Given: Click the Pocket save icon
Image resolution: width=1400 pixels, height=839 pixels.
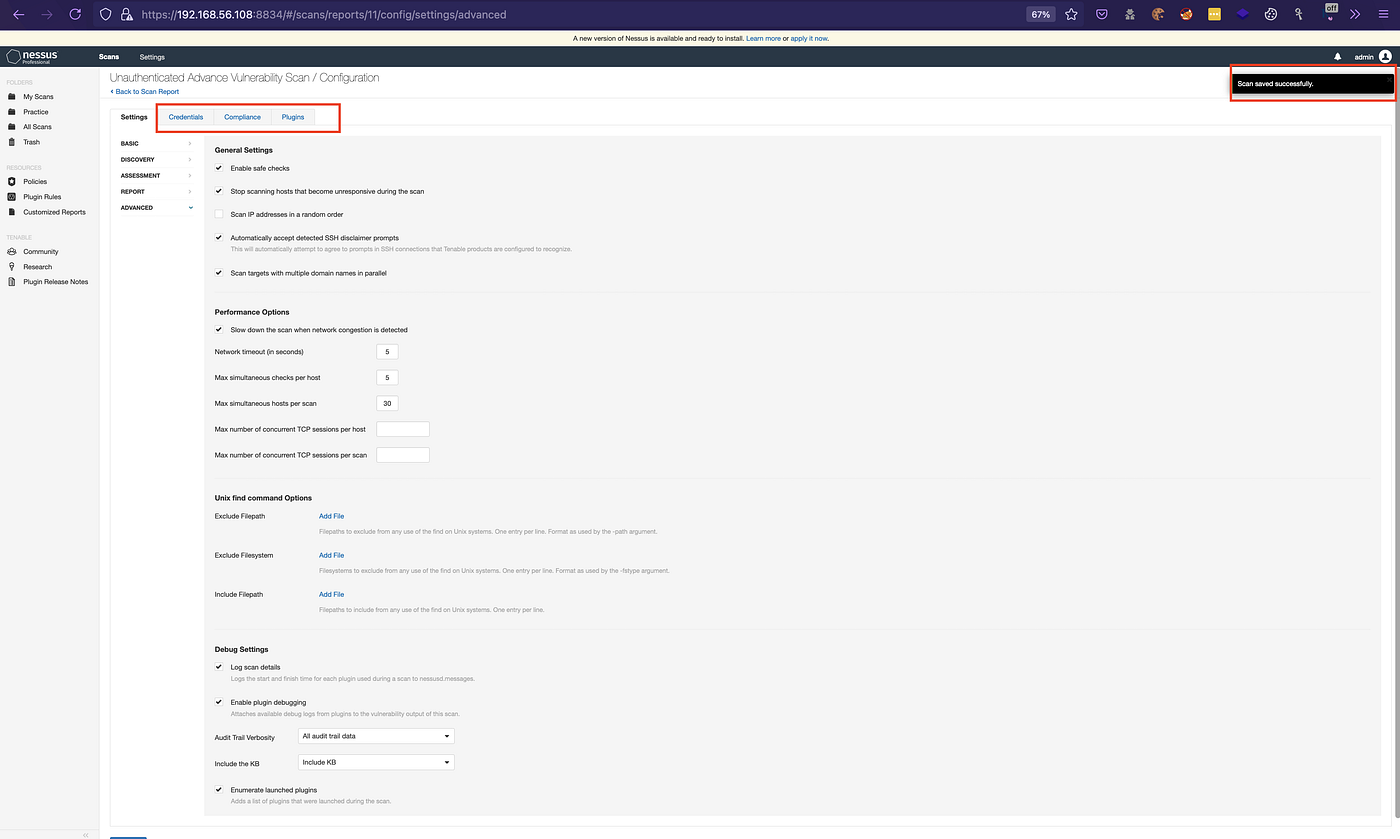Looking at the screenshot, I should click(x=1102, y=14).
